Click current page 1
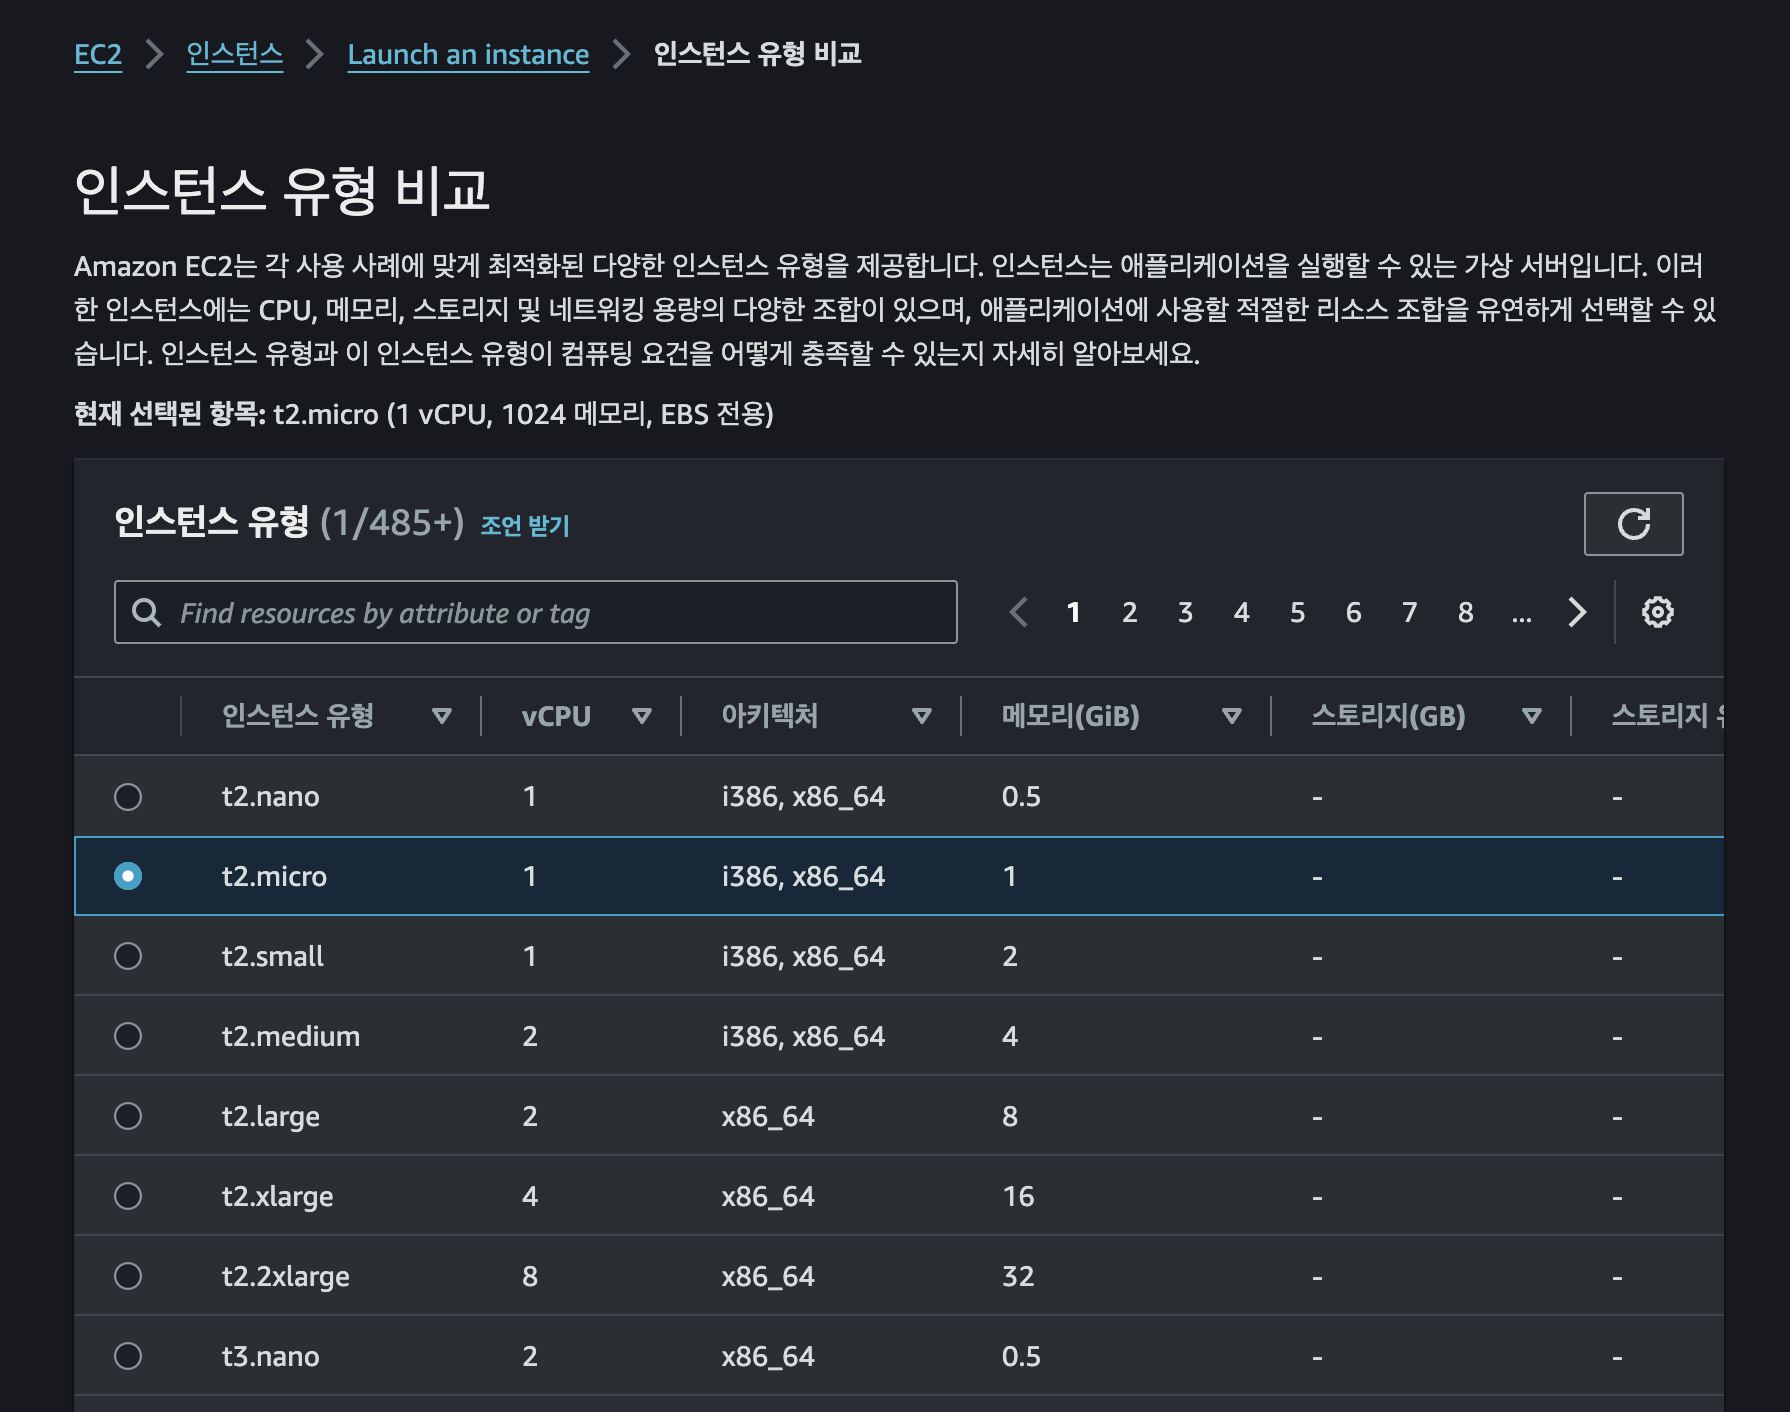Image resolution: width=1790 pixels, height=1412 pixels. 1074,612
